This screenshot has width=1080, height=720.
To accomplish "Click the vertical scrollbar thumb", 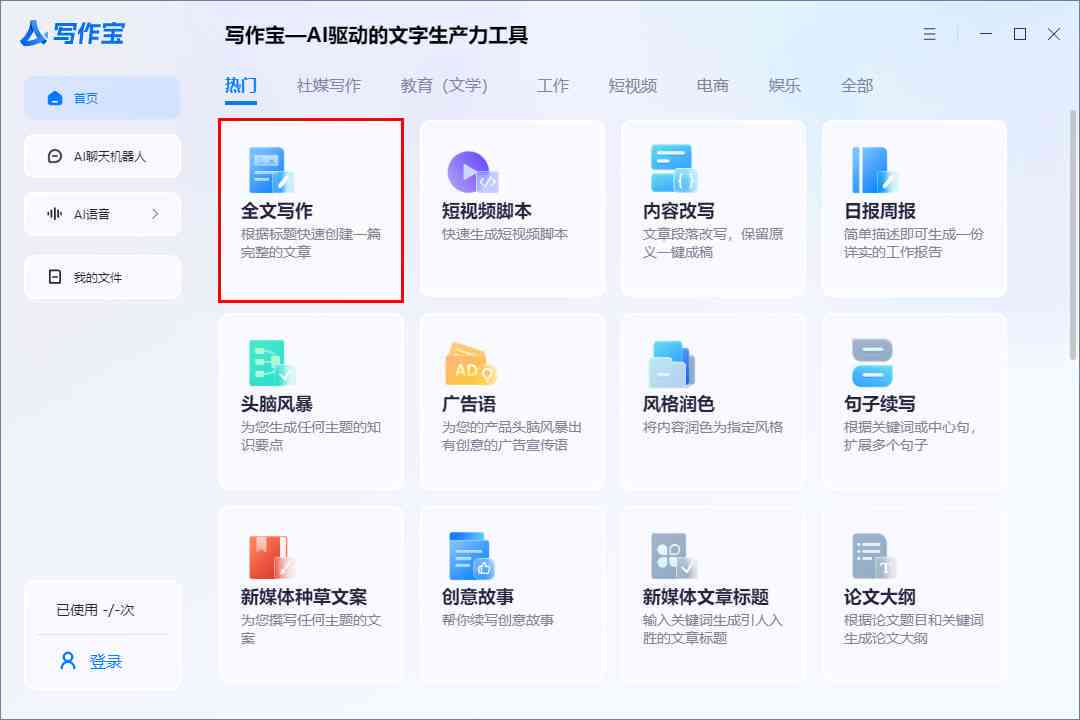I will tap(1072, 234).
